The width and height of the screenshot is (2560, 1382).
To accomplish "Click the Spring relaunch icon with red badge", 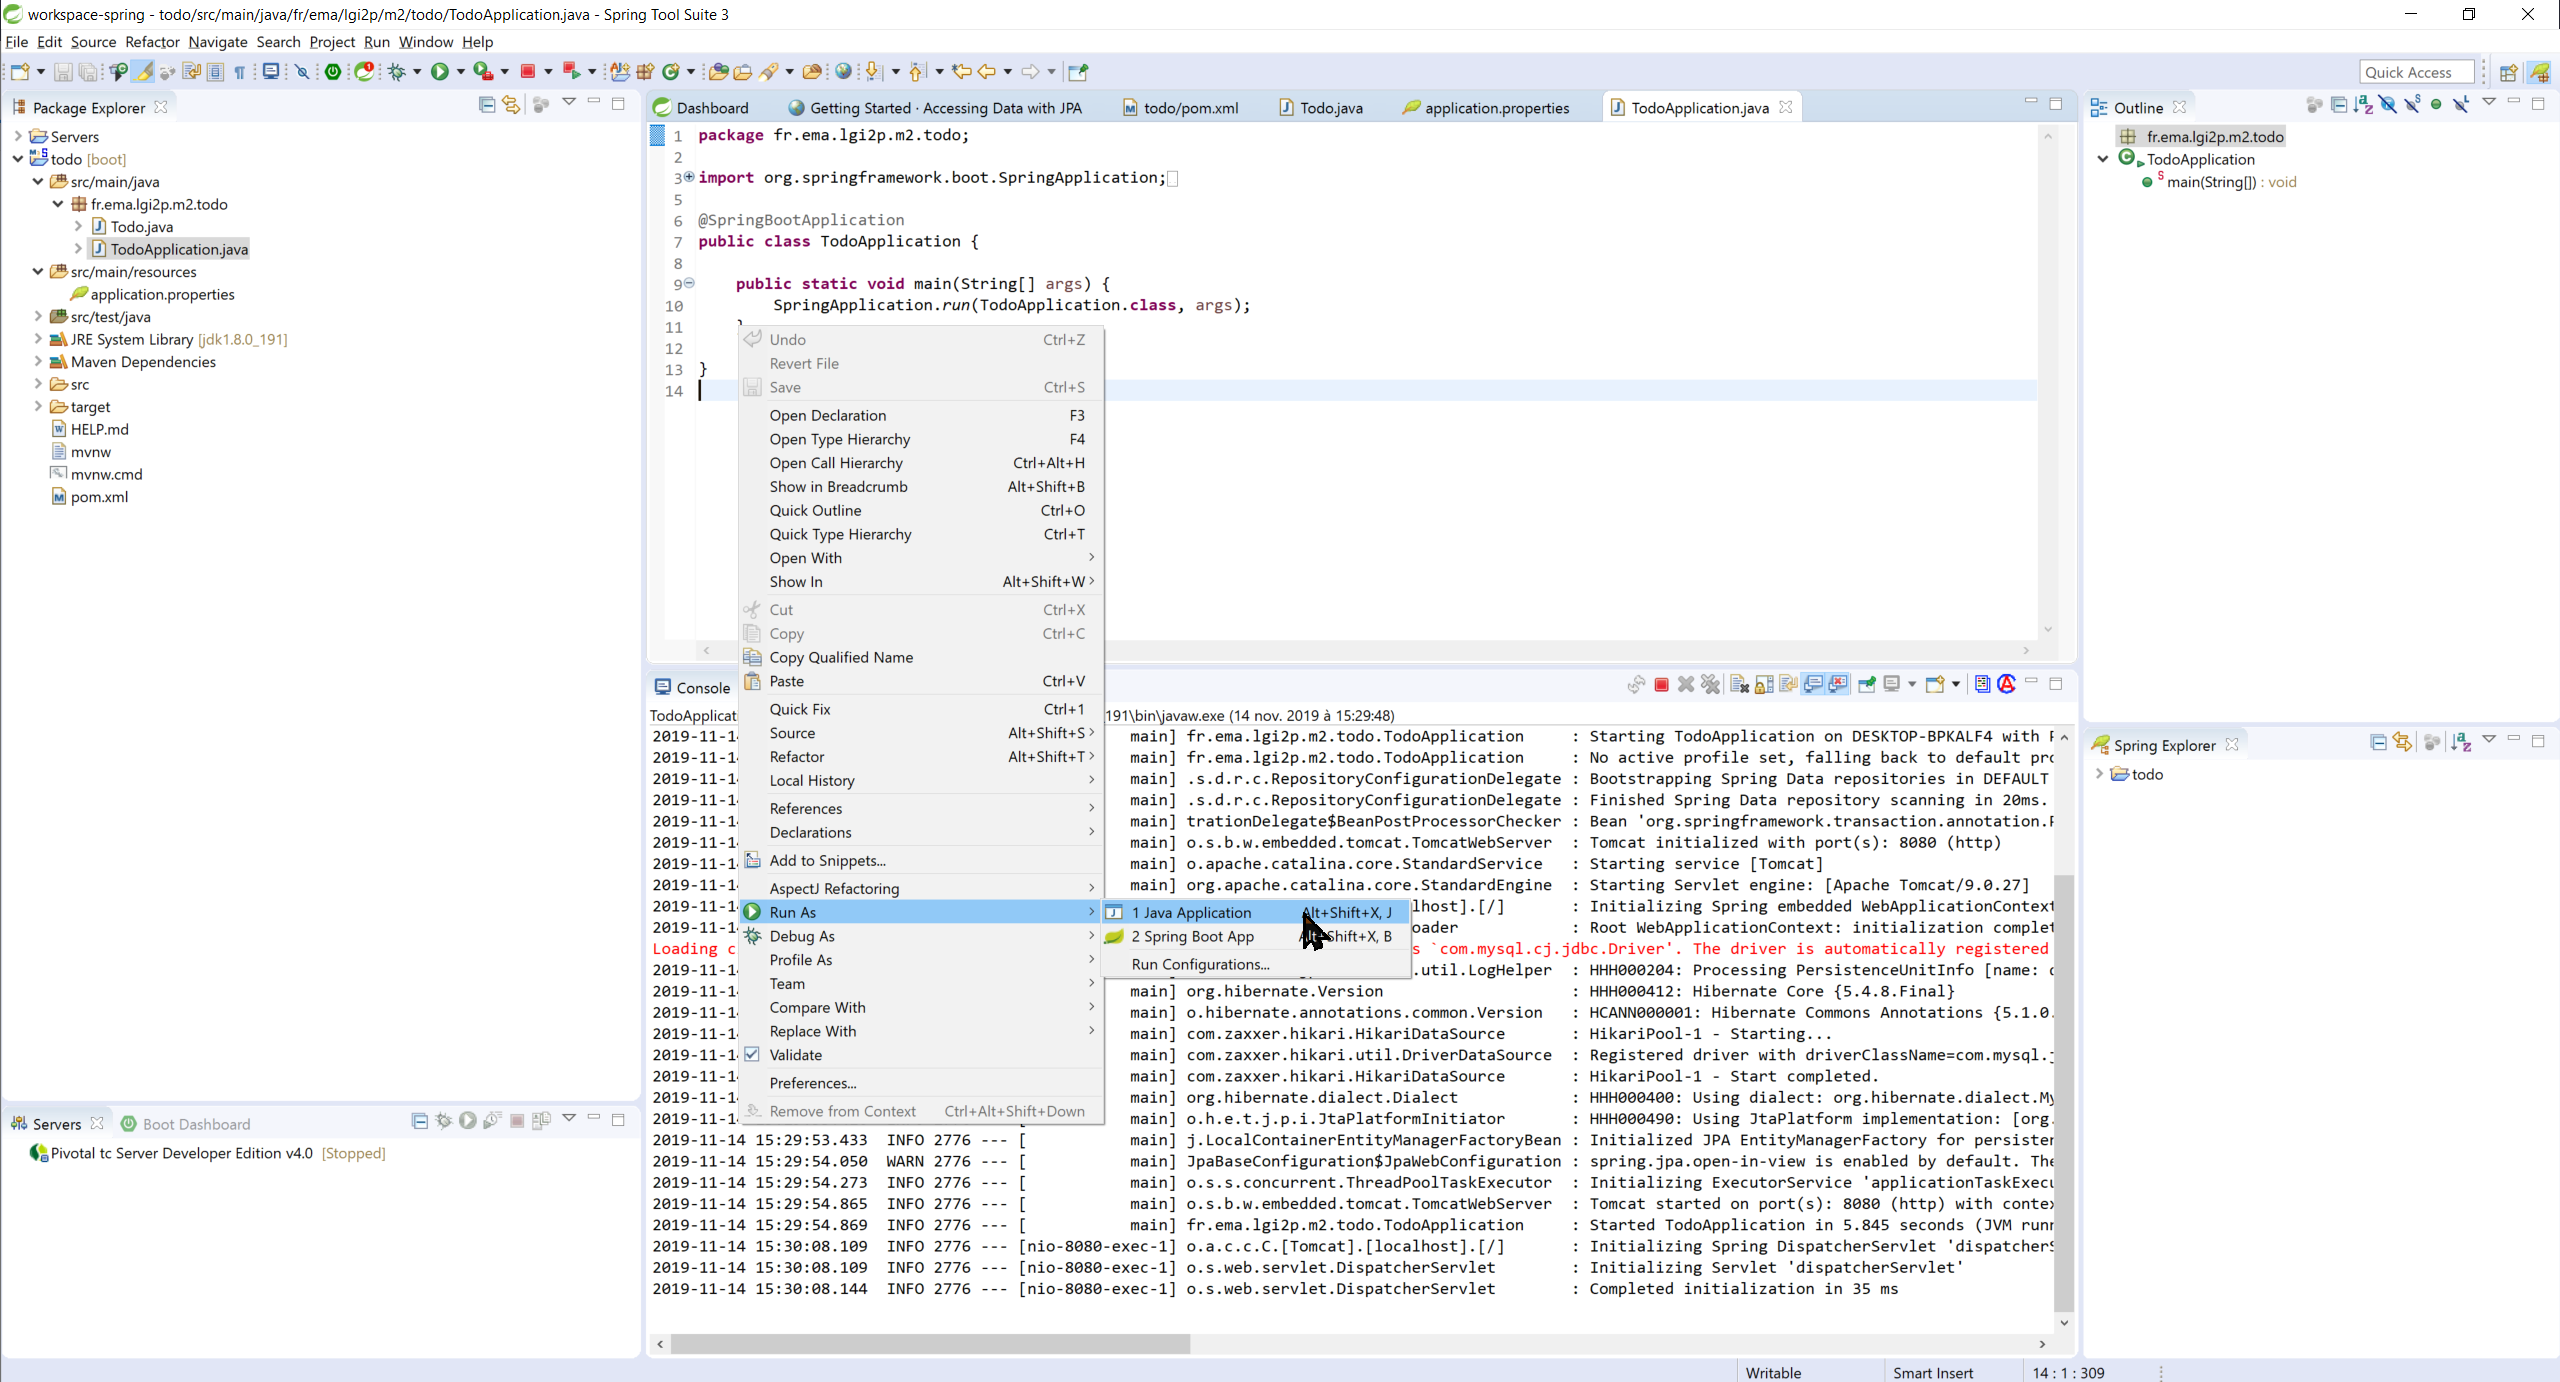I will pyautogui.click(x=365, y=72).
